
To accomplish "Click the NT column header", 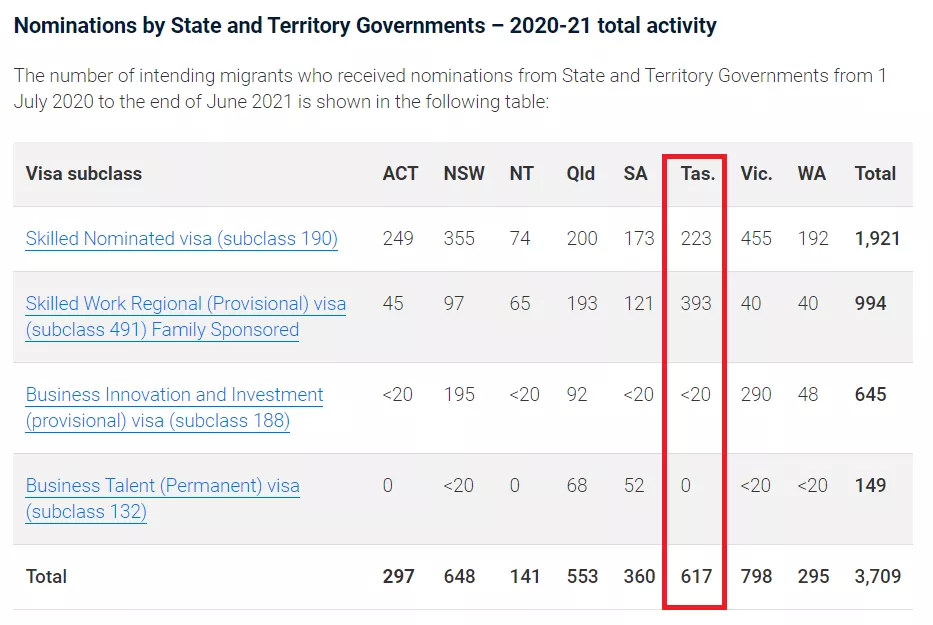I will coord(522,174).
